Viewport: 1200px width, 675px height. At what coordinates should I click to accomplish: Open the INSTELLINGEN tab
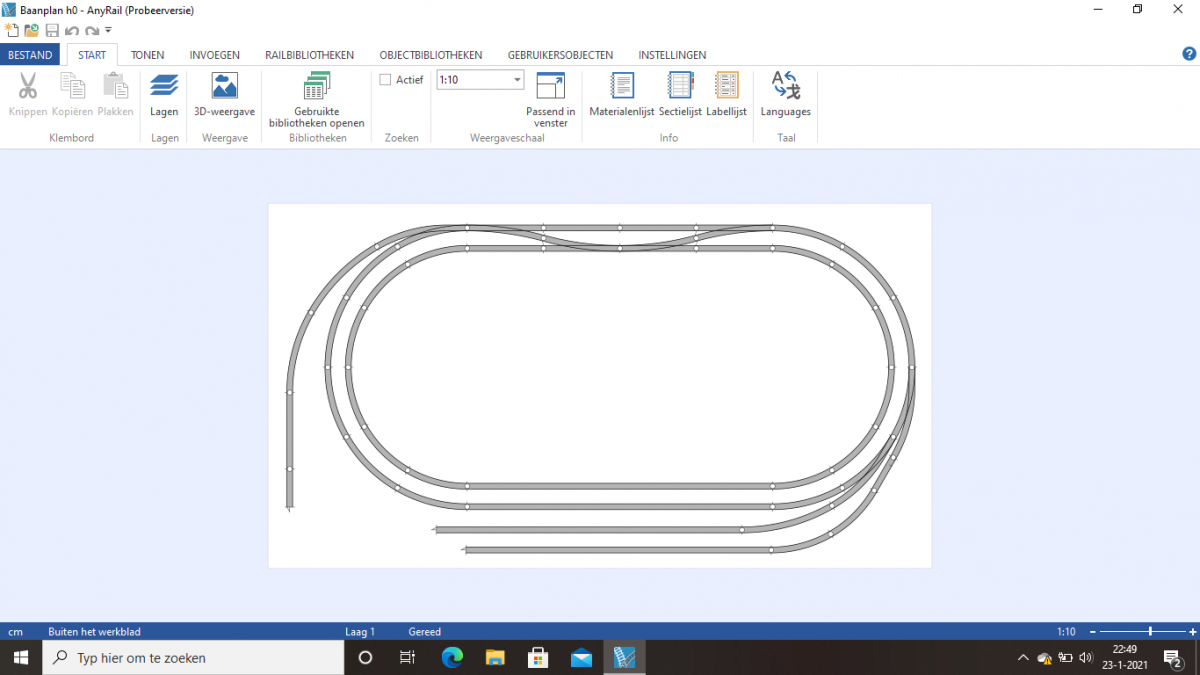point(672,55)
